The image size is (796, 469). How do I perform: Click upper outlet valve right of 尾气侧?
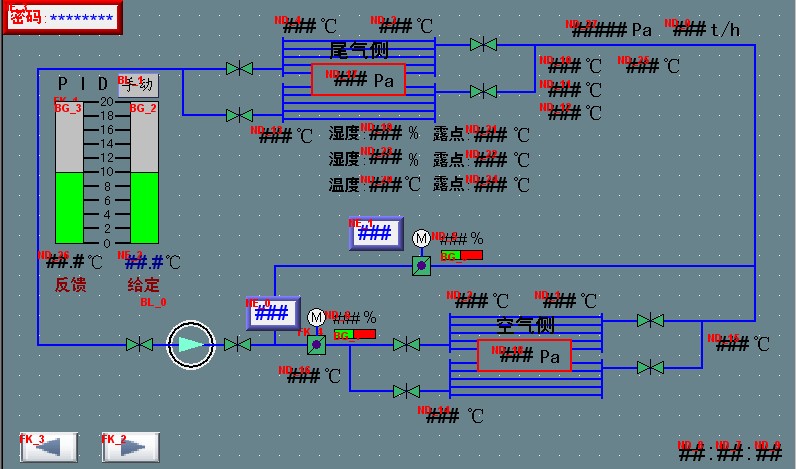pos(484,45)
